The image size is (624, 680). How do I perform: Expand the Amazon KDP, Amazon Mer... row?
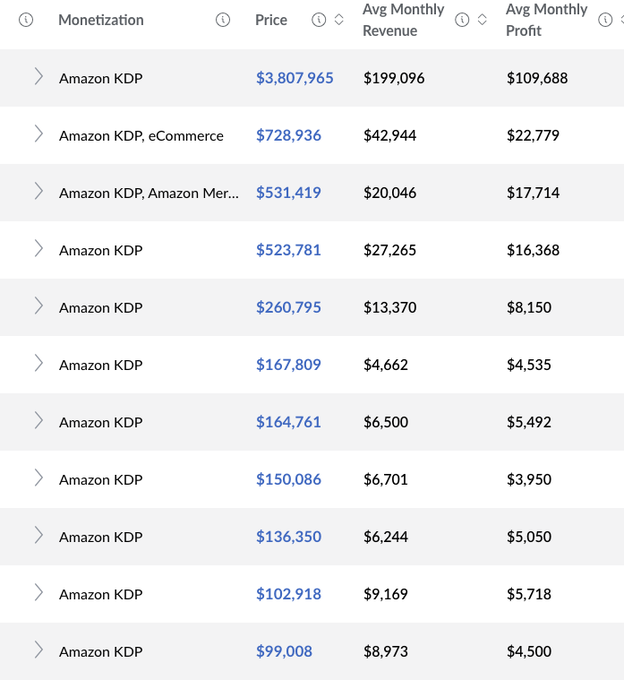[38, 192]
